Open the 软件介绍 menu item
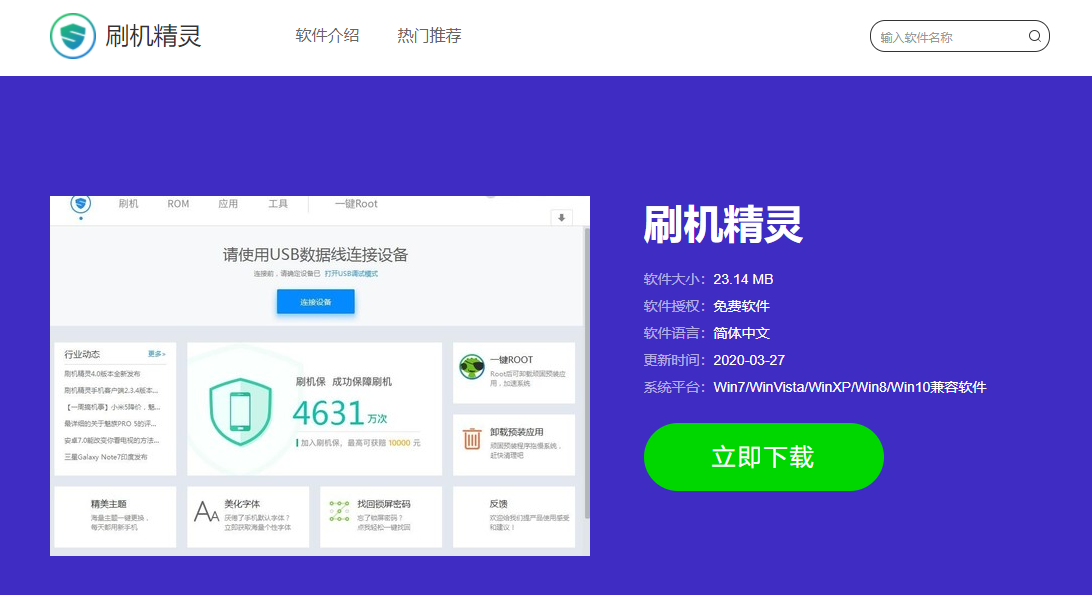1092x595 pixels. point(326,33)
